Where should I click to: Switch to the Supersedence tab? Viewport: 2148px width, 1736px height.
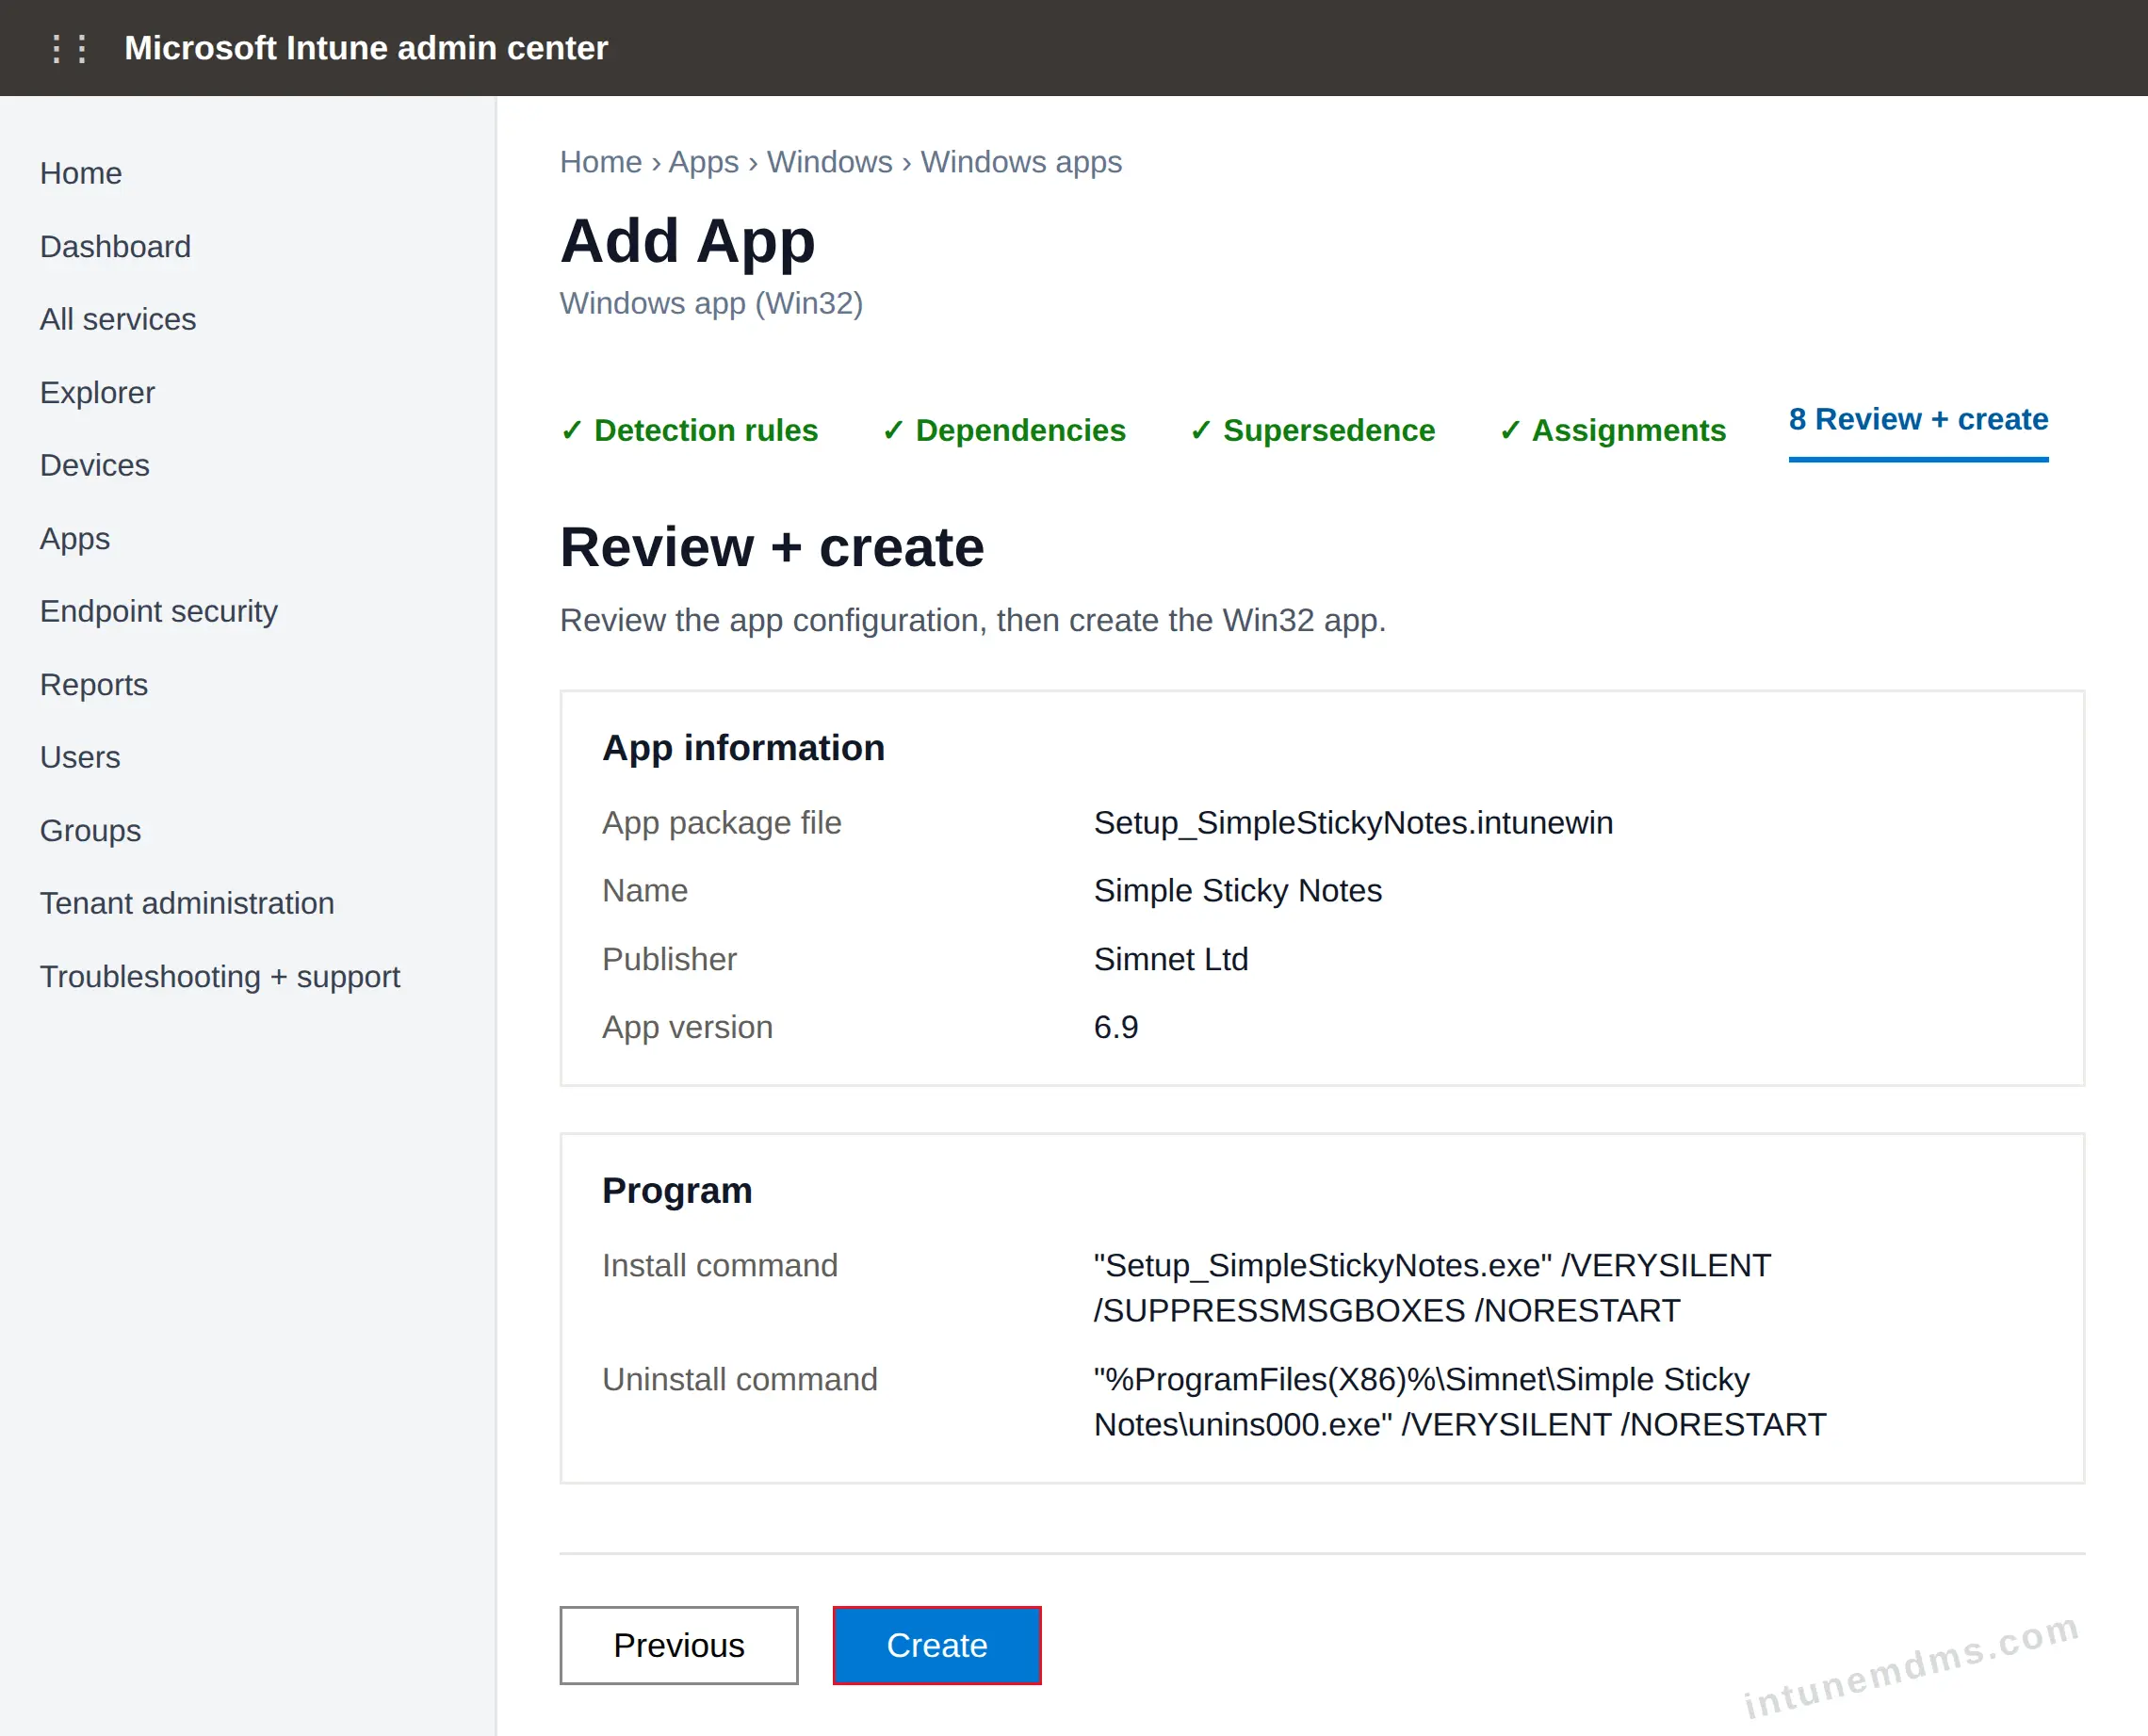pos(1313,431)
